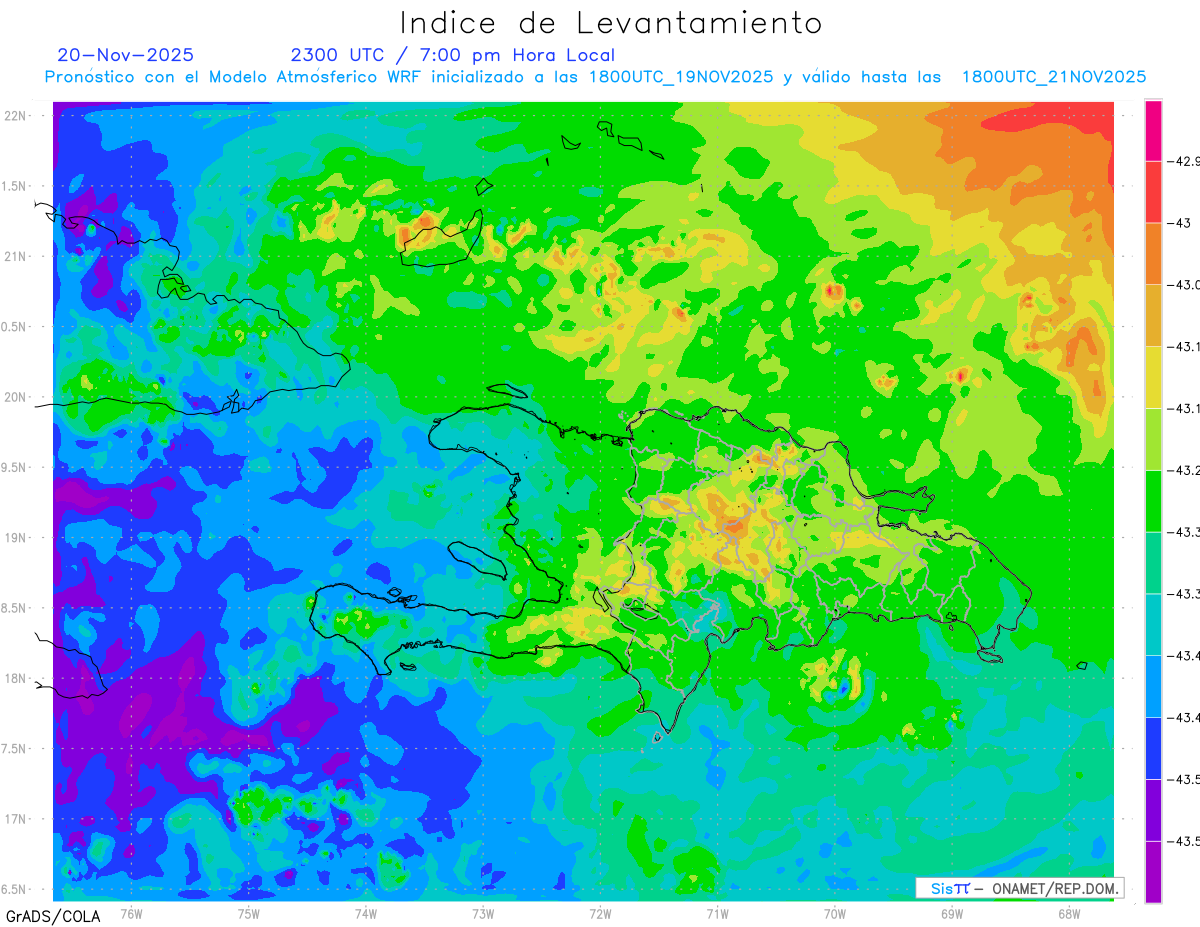
Task: Click the '6.5N' latitude label
Action: tap(15, 889)
